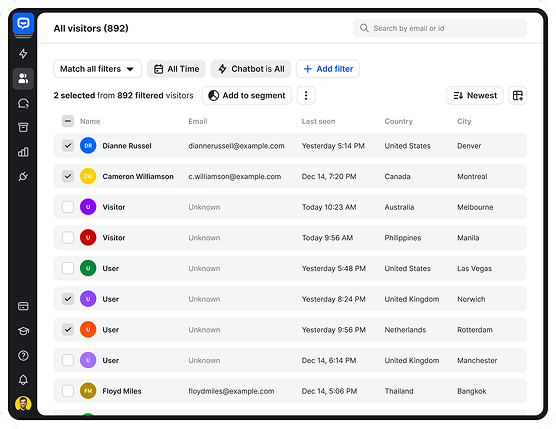This screenshot has width=556, height=429.
Task: Uncheck Dianne Russel's row checkbox
Action: coord(68,146)
